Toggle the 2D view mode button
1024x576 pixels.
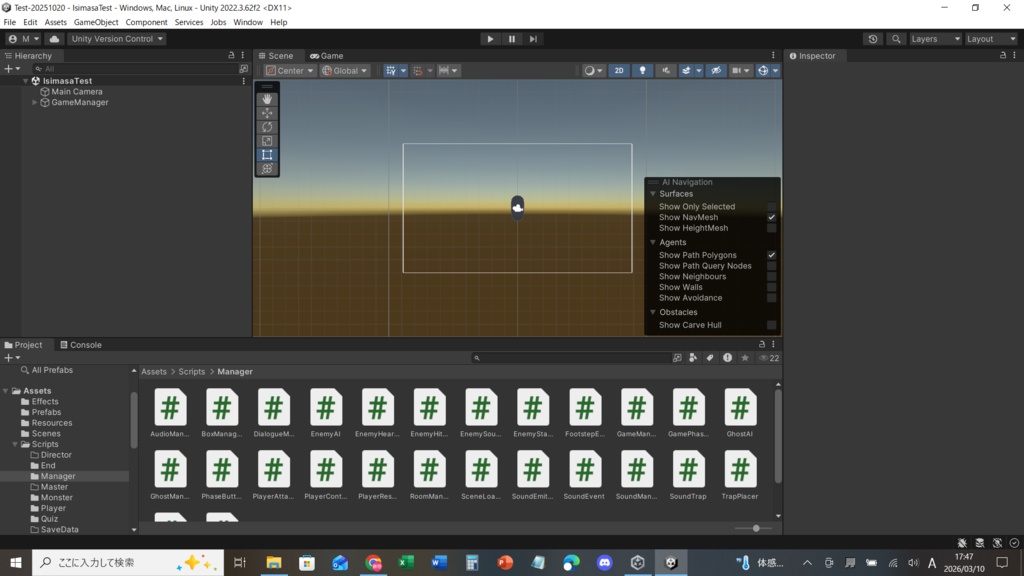619,71
